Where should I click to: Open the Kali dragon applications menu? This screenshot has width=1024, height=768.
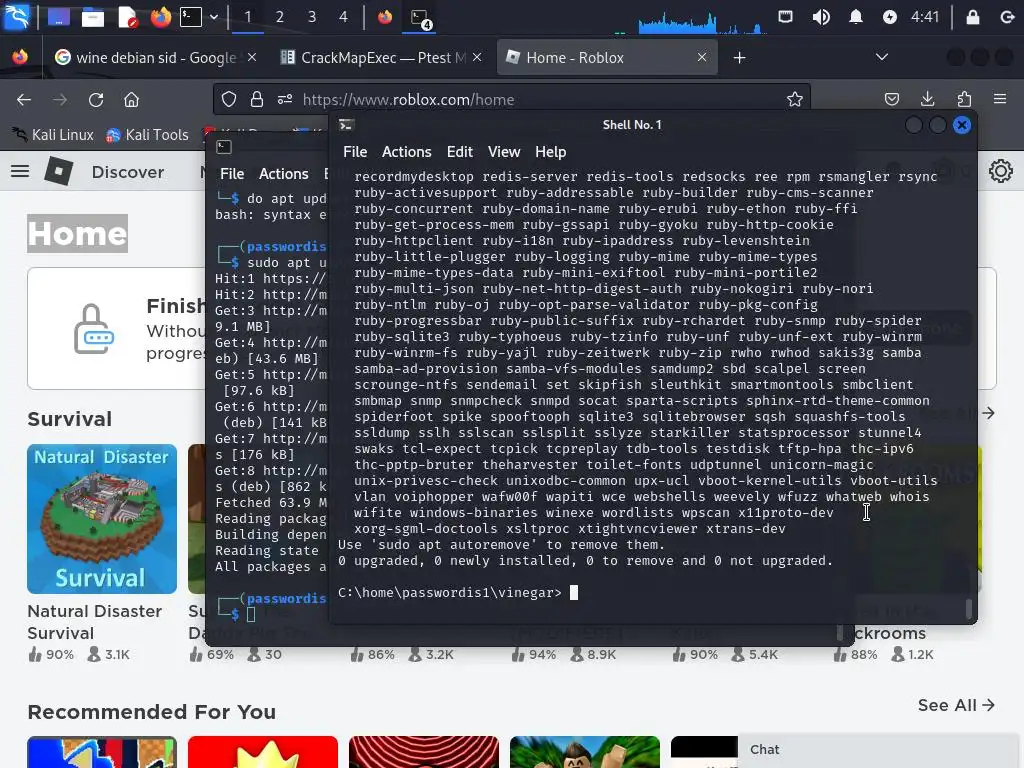(16, 16)
